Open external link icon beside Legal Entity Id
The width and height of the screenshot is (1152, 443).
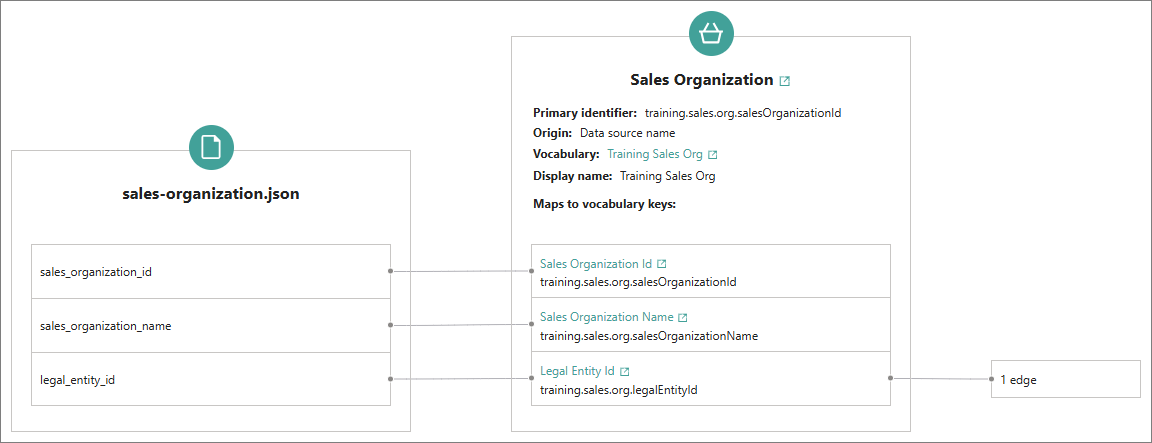pos(624,372)
